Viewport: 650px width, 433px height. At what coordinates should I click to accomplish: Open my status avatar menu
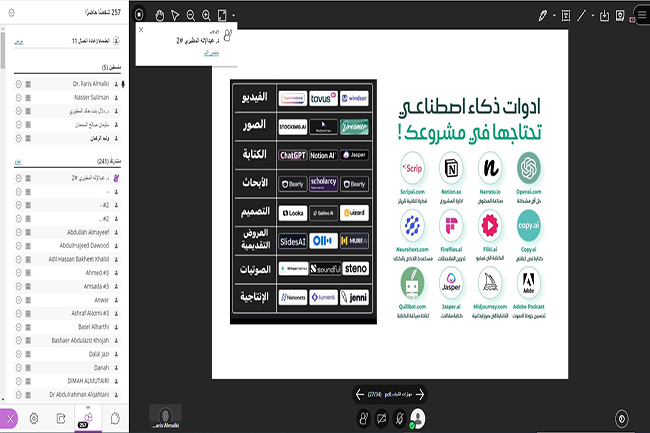(417, 418)
